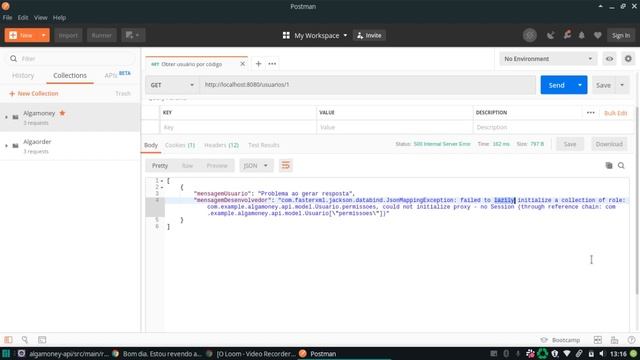Open the satellite capture requests icon

pos(551,36)
